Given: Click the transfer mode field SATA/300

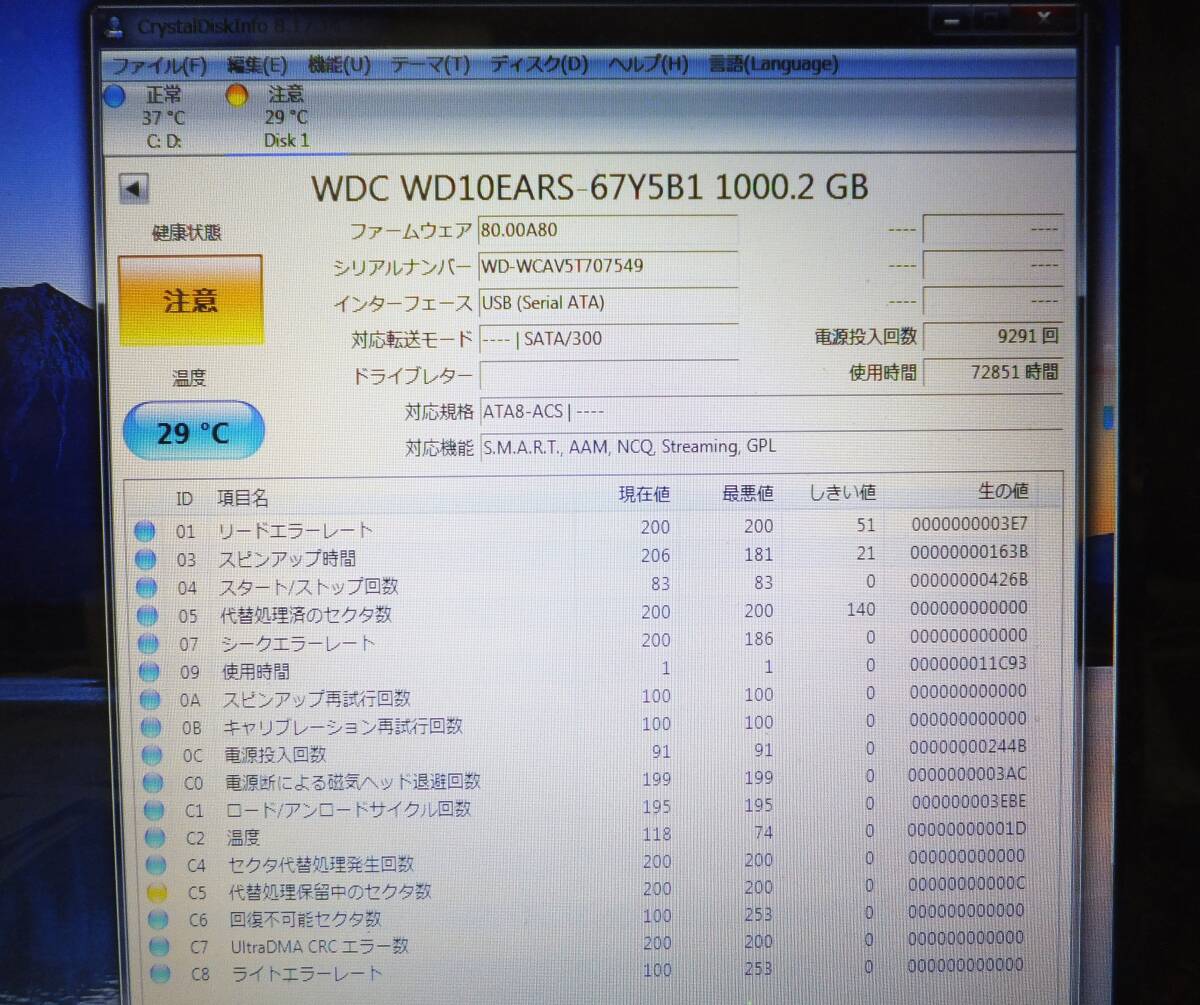Looking at the screenshot, I should (608, 338).
